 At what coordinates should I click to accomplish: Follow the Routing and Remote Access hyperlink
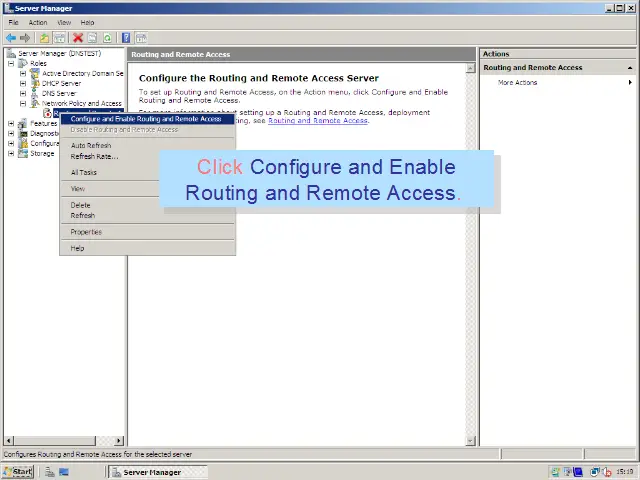(317, 121)
